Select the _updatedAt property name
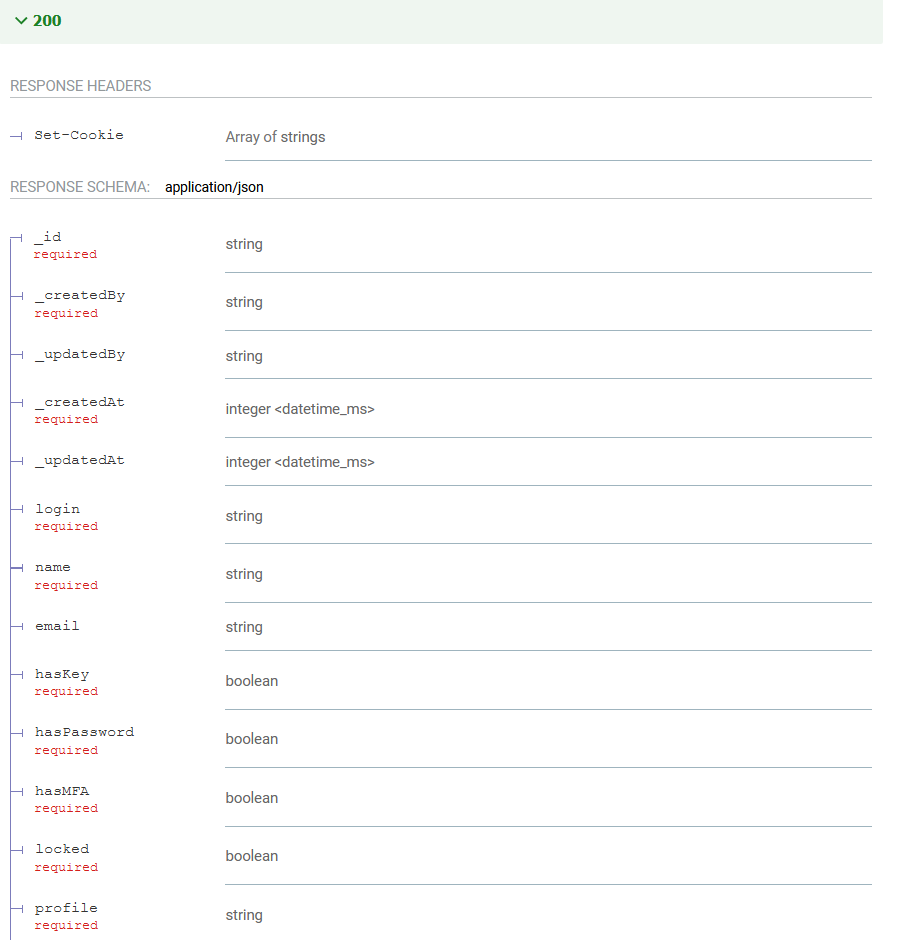The height and width of the screenshot is (940, 924). coord(80,461)
